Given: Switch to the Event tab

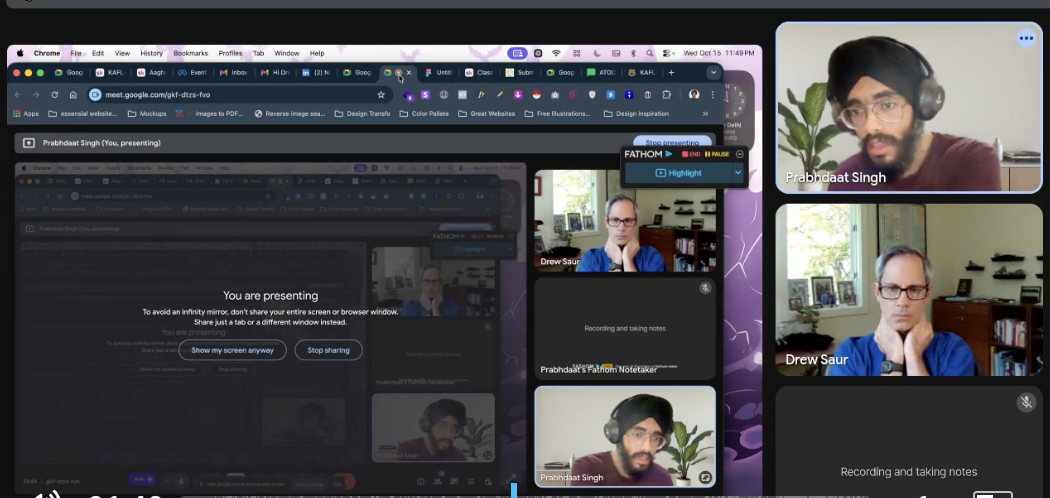Looking at the screenshot, I should coord(192,72).
